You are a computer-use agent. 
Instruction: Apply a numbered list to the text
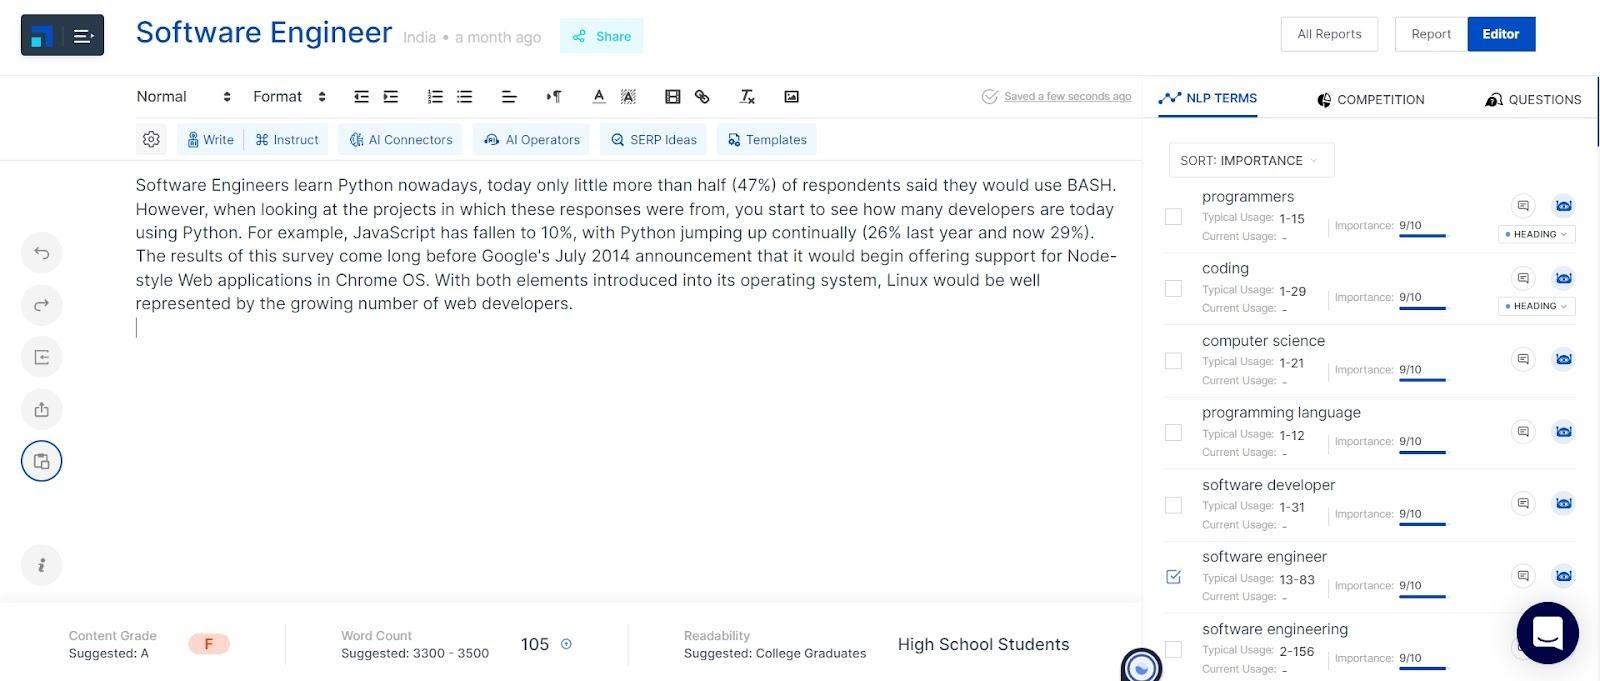435,97
